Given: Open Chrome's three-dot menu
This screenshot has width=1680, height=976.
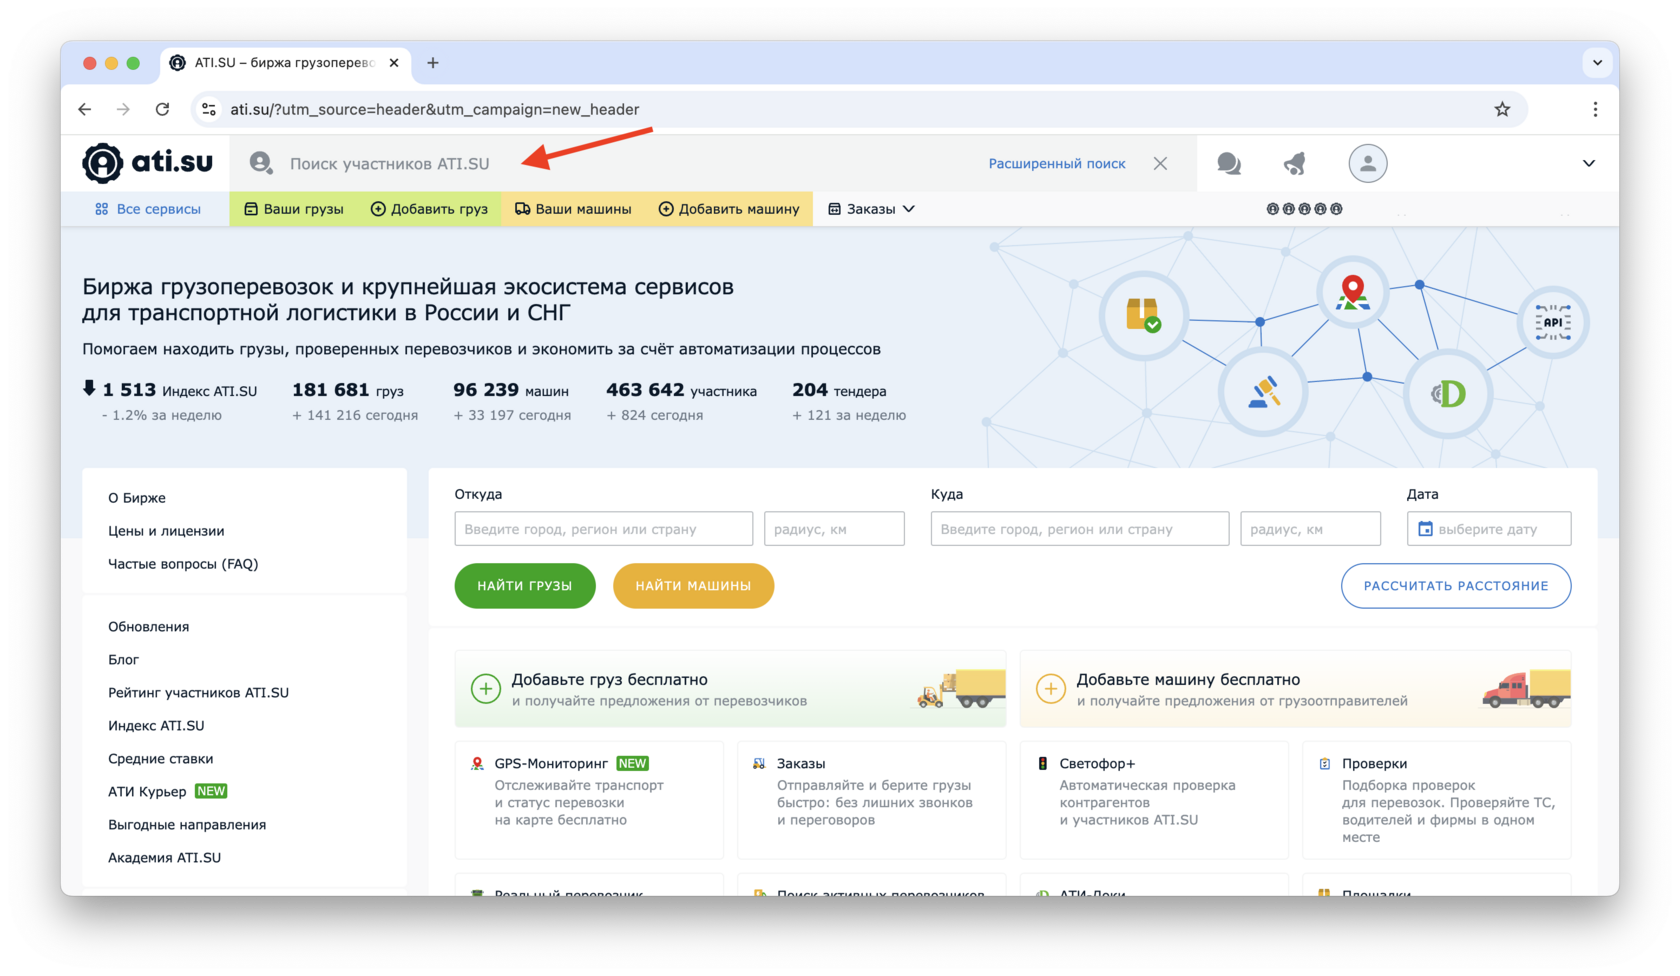Looking at the screenshot, I should coord(1595,109).
